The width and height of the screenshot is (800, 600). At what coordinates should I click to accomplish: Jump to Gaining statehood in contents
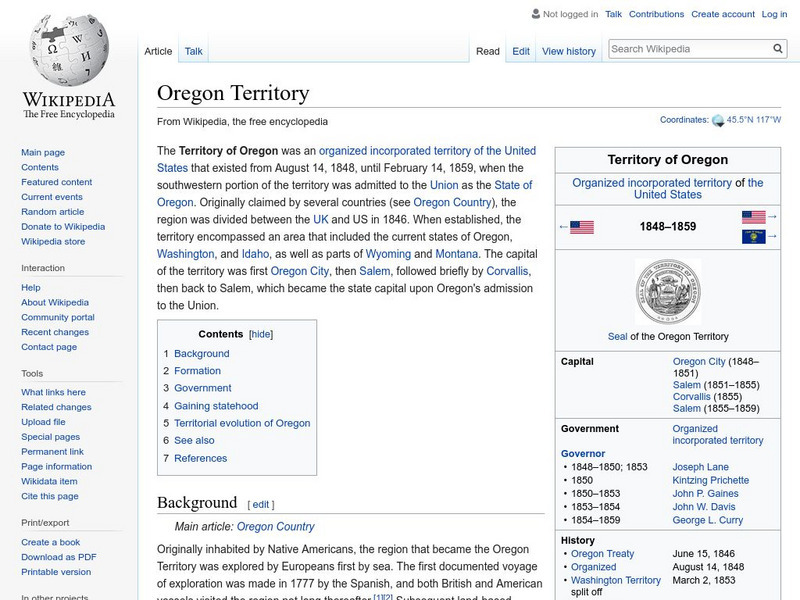point(216,406)
